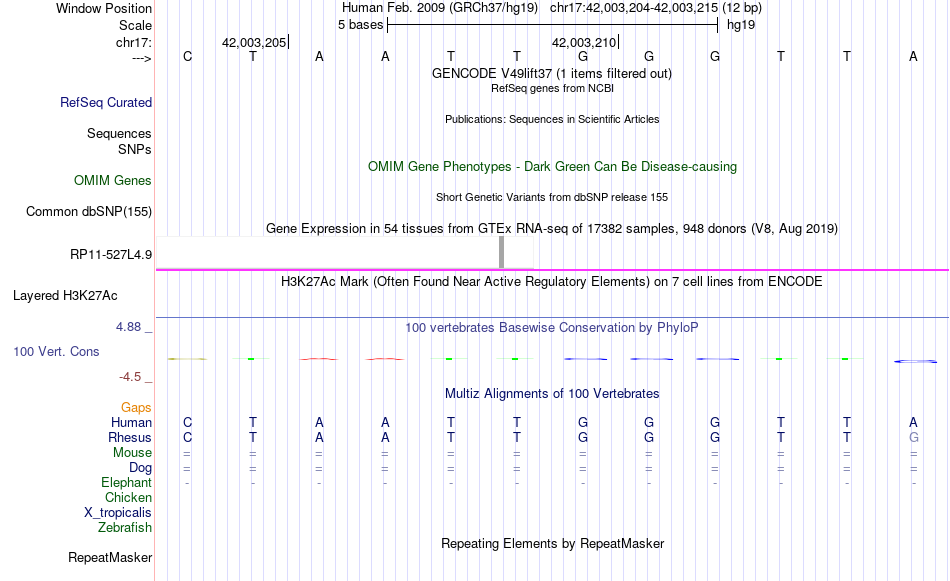Click the sequence direction arrow --->
Screen dimensions: 950x581
click(141, 58)
